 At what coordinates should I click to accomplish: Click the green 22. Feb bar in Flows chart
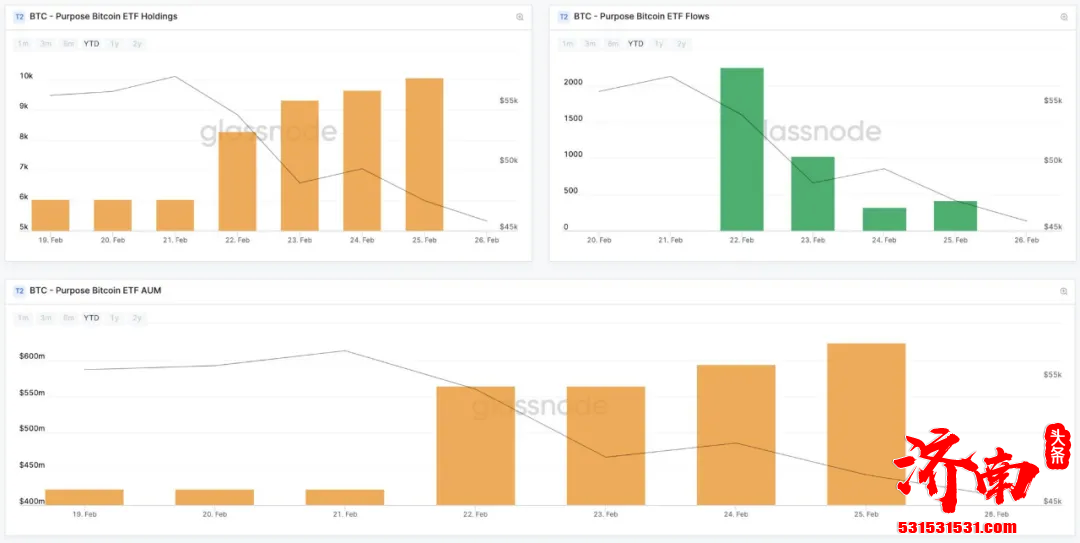coord(741,150)
